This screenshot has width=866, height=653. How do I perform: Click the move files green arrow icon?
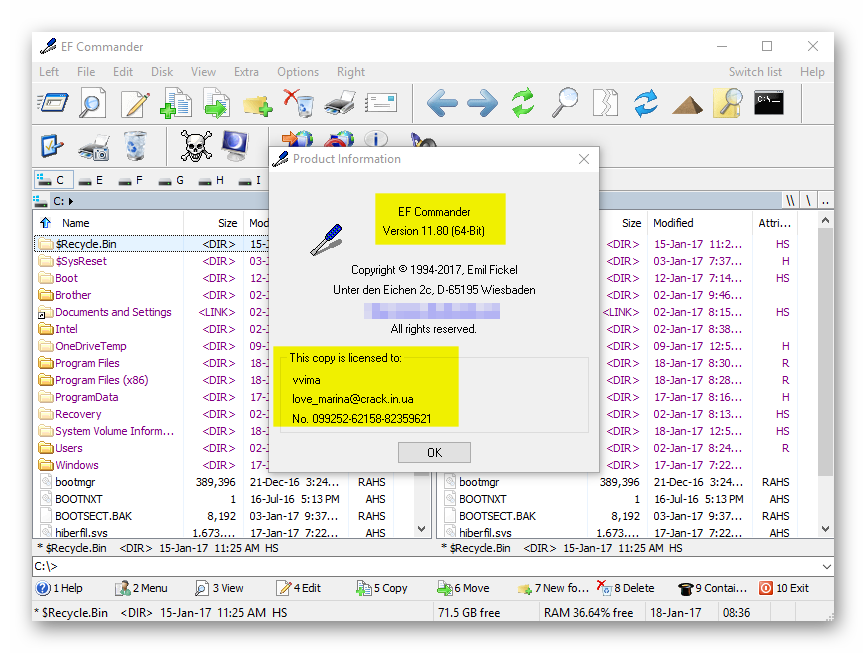pos(216,103)
